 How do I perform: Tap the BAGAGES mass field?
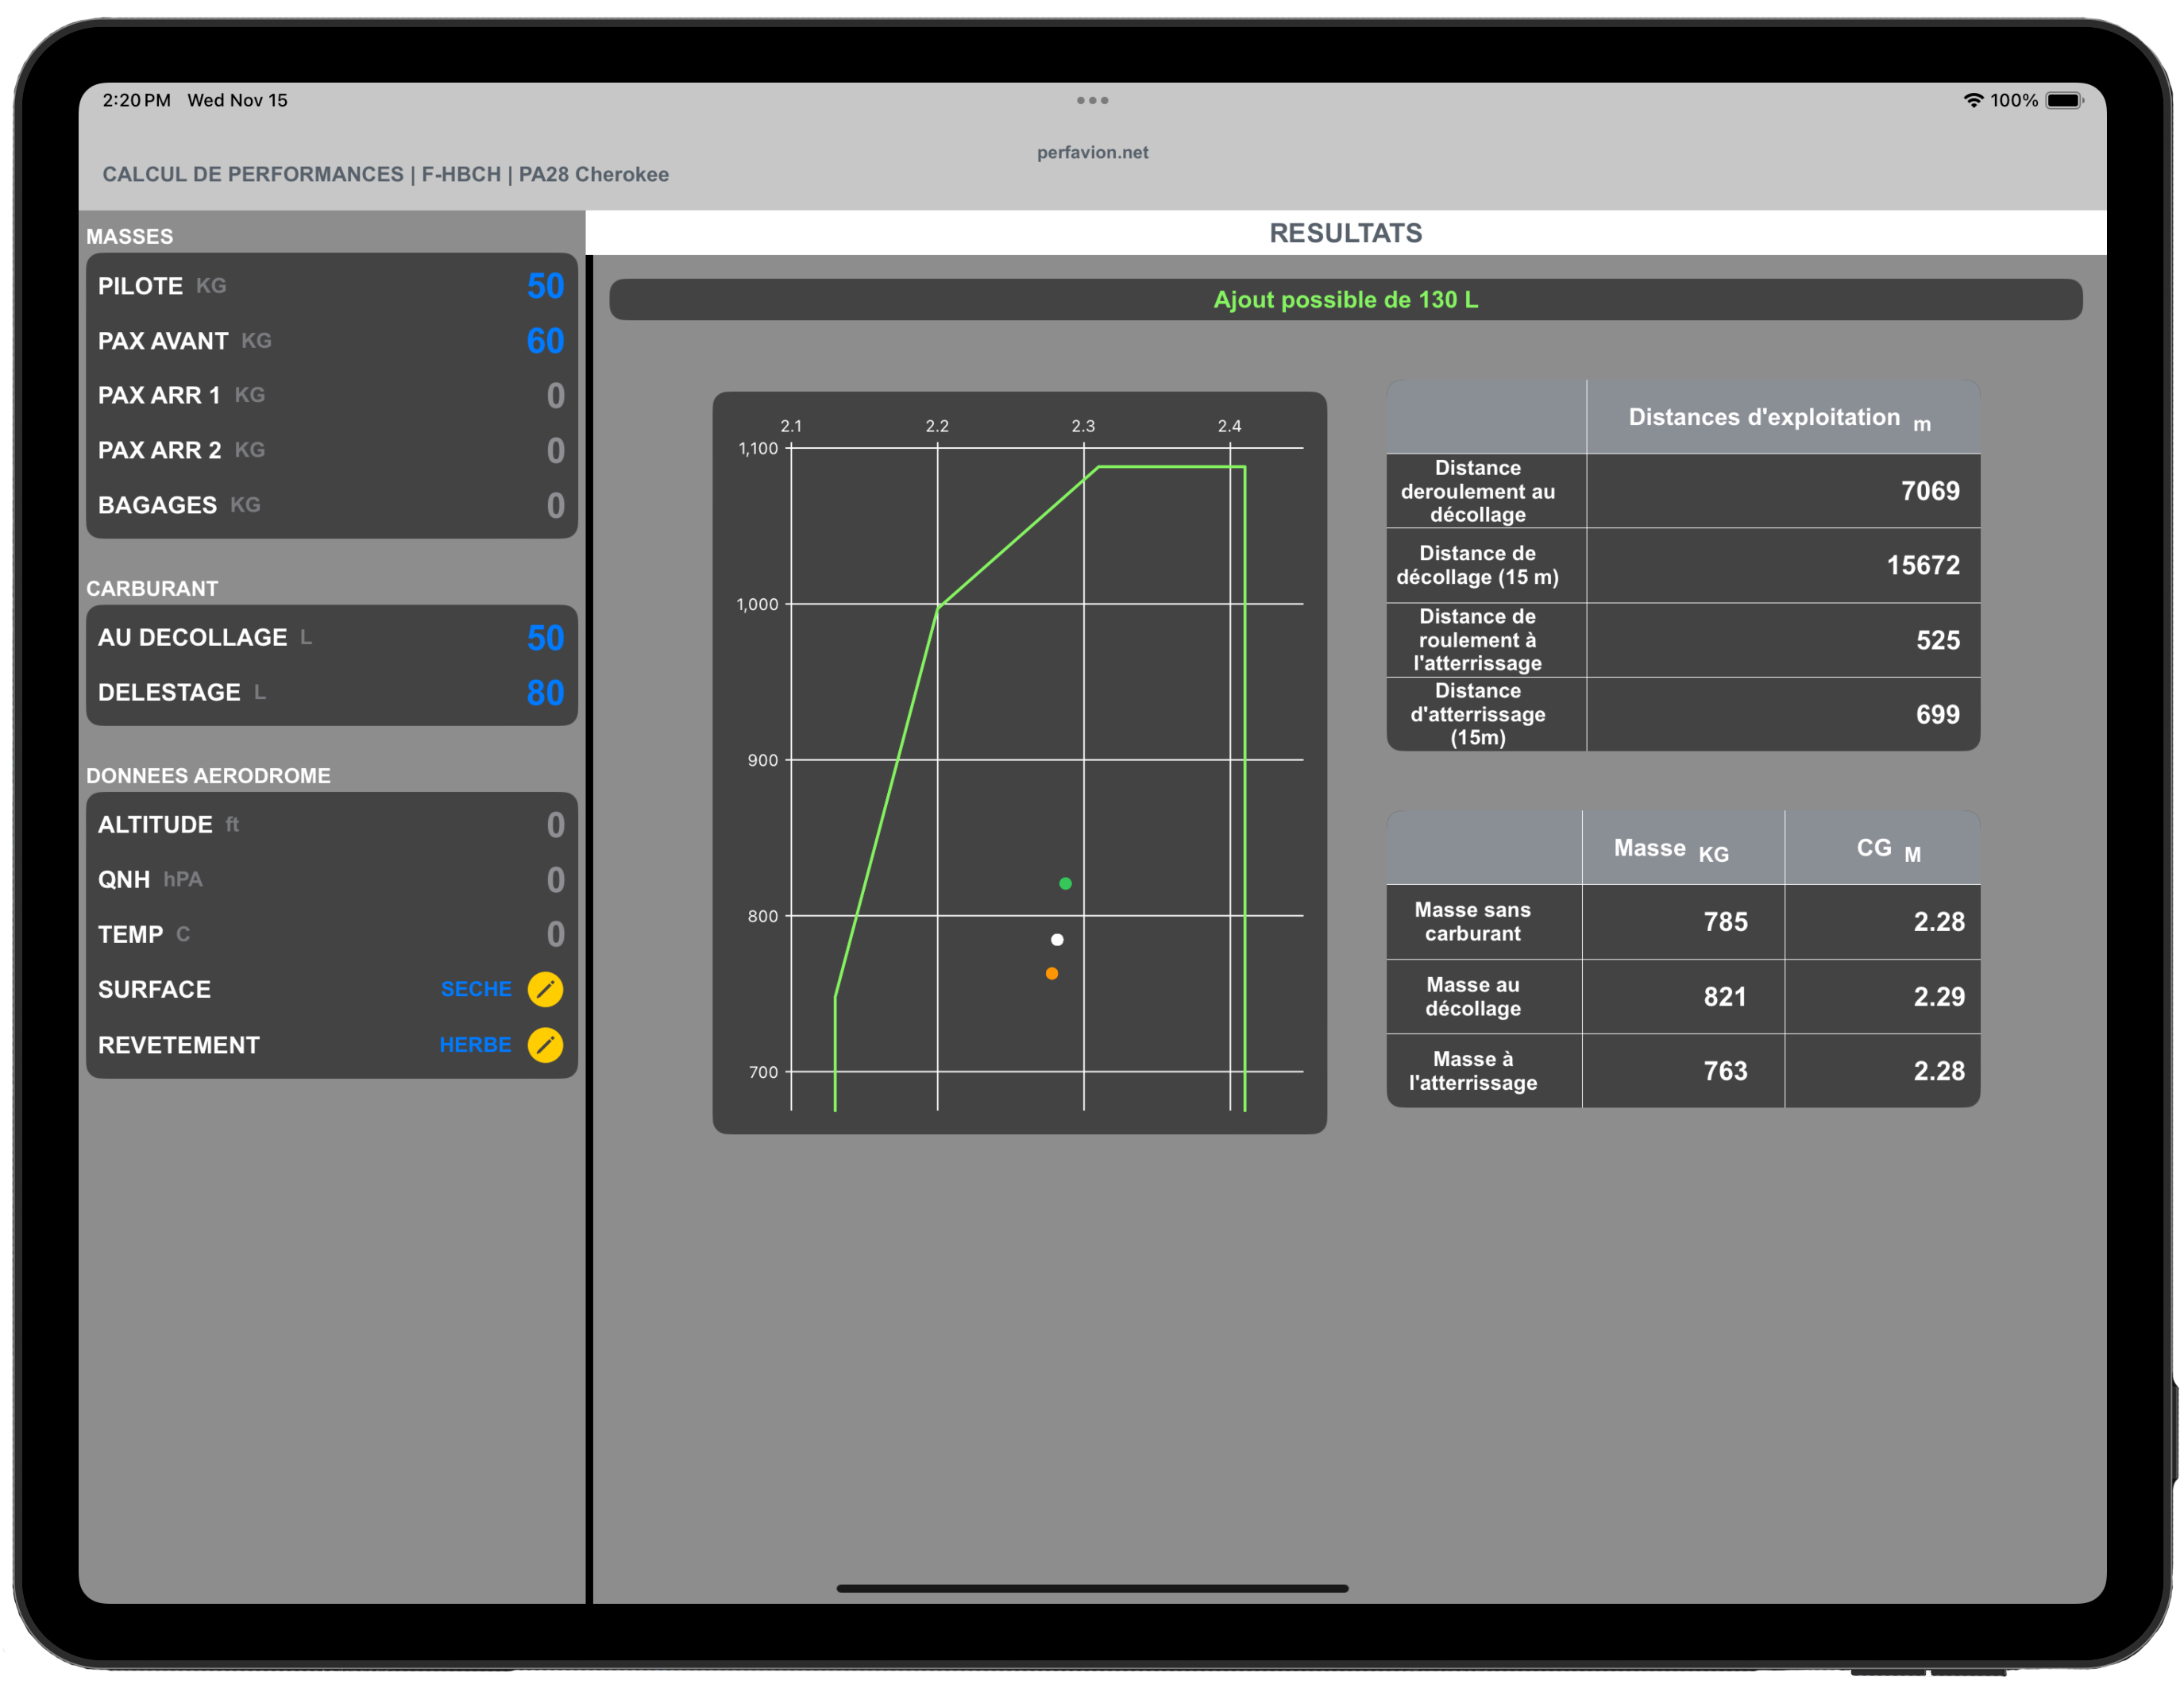[x=555, y=505]
